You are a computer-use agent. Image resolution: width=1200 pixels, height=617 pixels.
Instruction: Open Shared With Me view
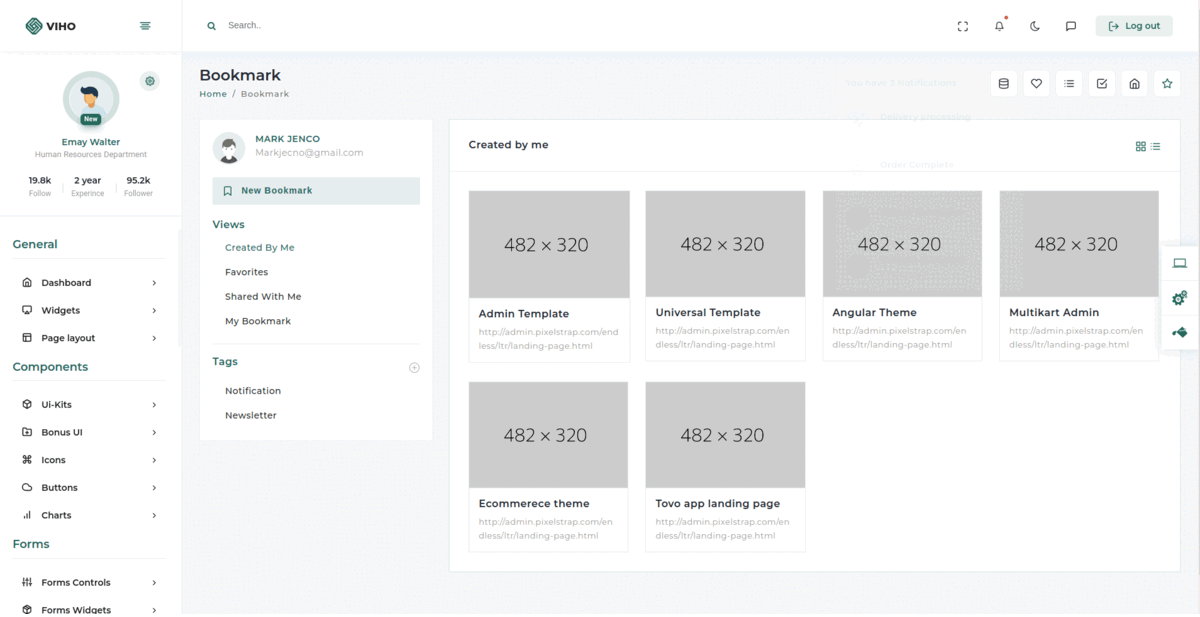pyautogui.click(x=263, y=297)
